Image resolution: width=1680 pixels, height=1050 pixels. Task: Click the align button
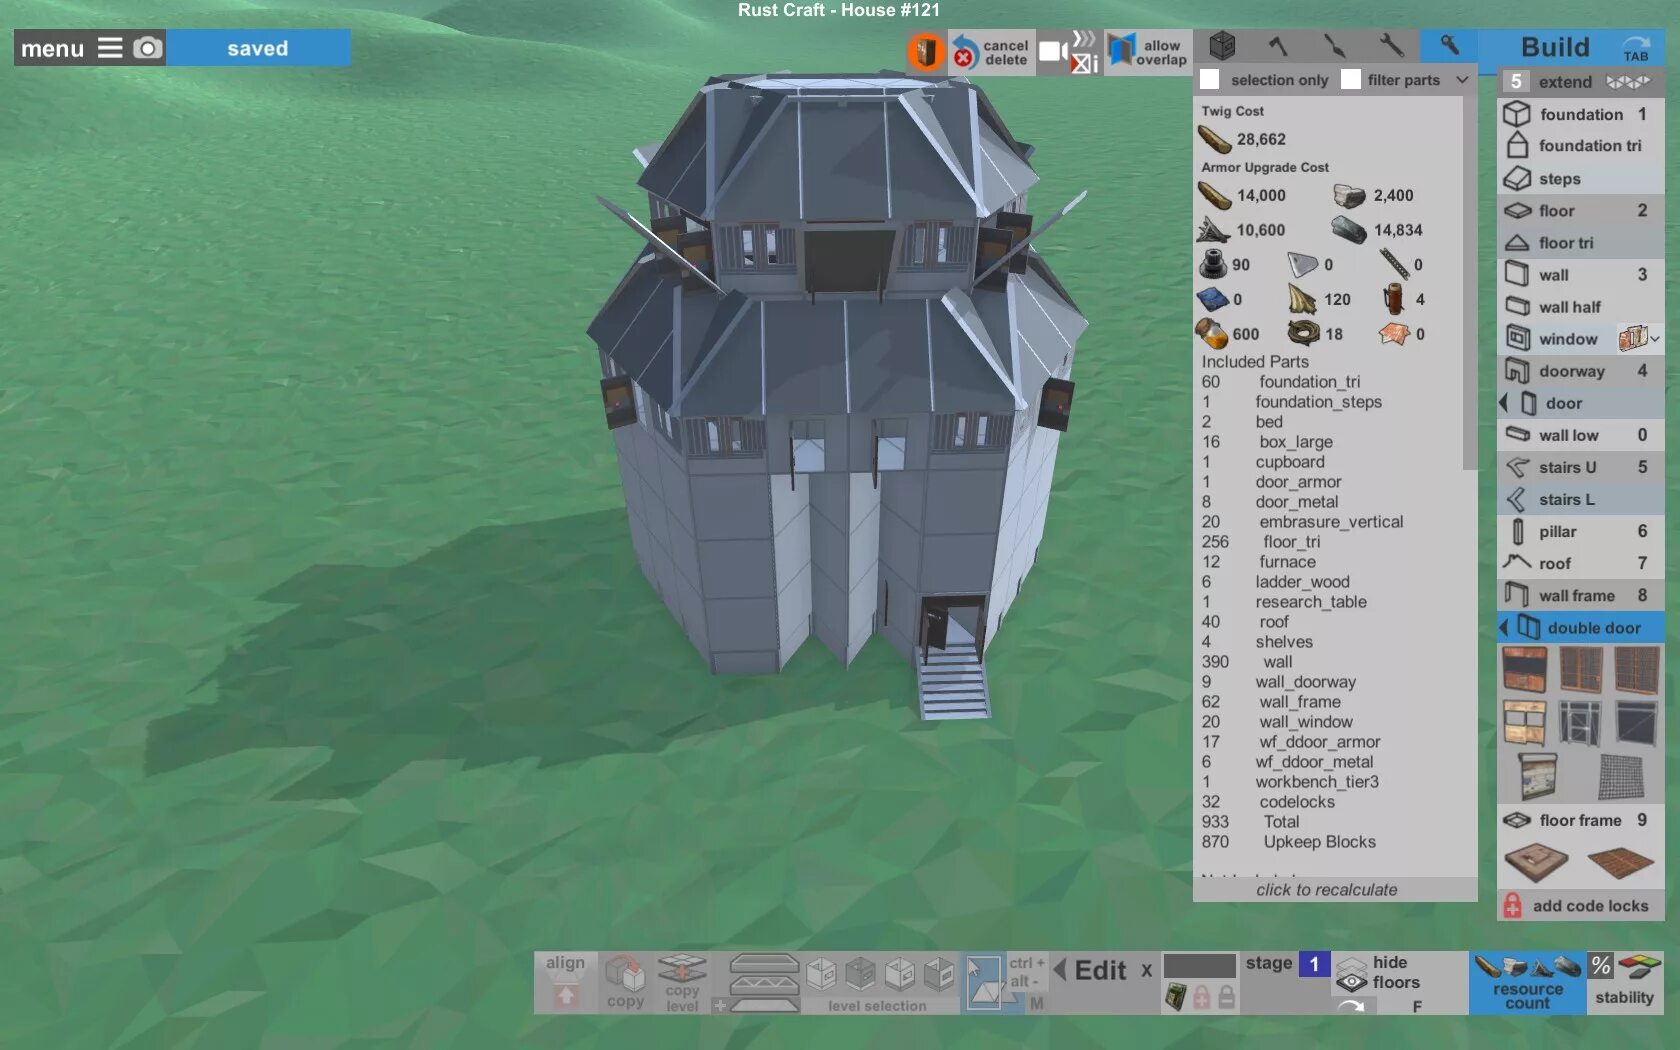566,981
